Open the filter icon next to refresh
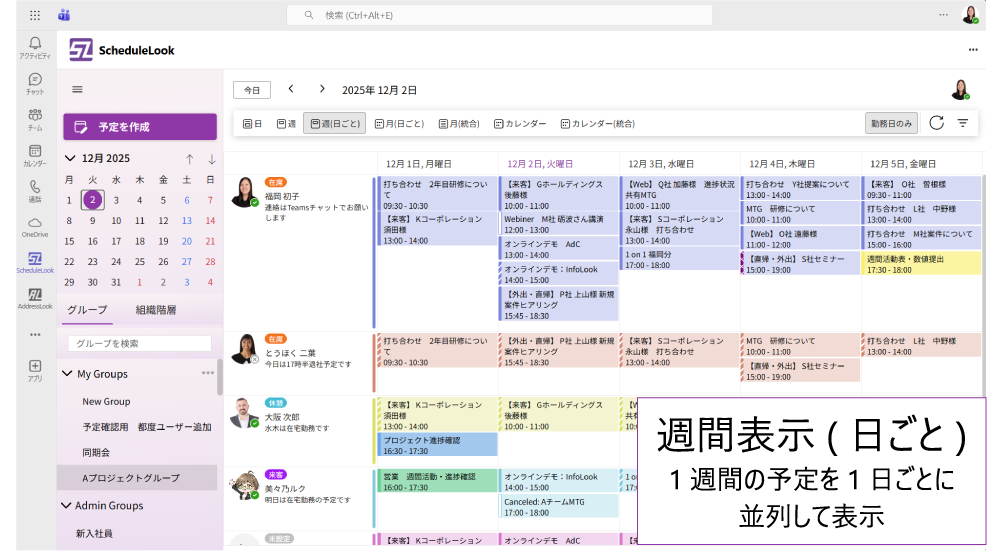 click(963, 123)
